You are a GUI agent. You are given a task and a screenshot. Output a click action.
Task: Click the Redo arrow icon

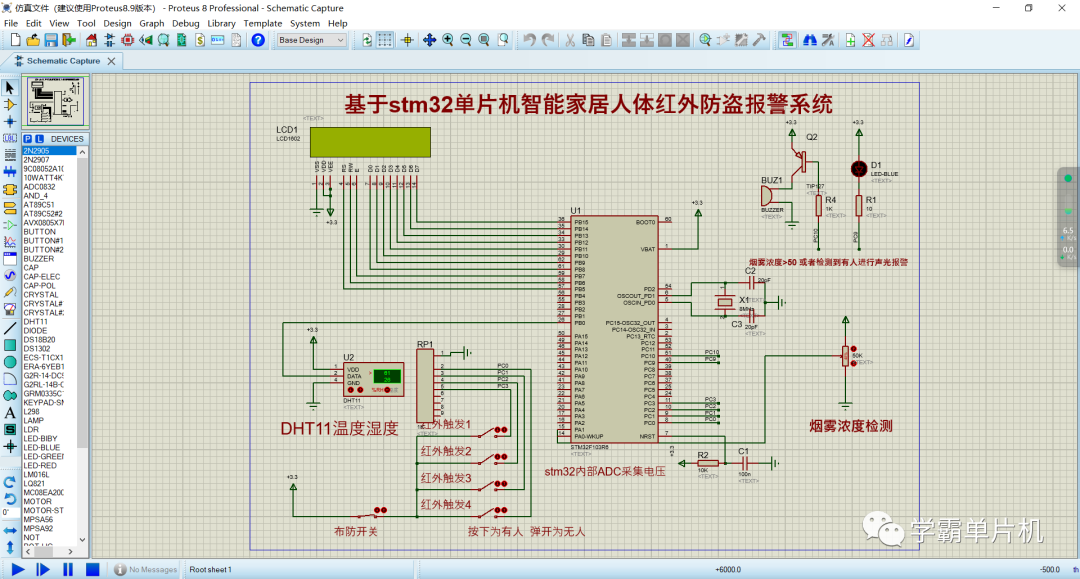[548, 40]
